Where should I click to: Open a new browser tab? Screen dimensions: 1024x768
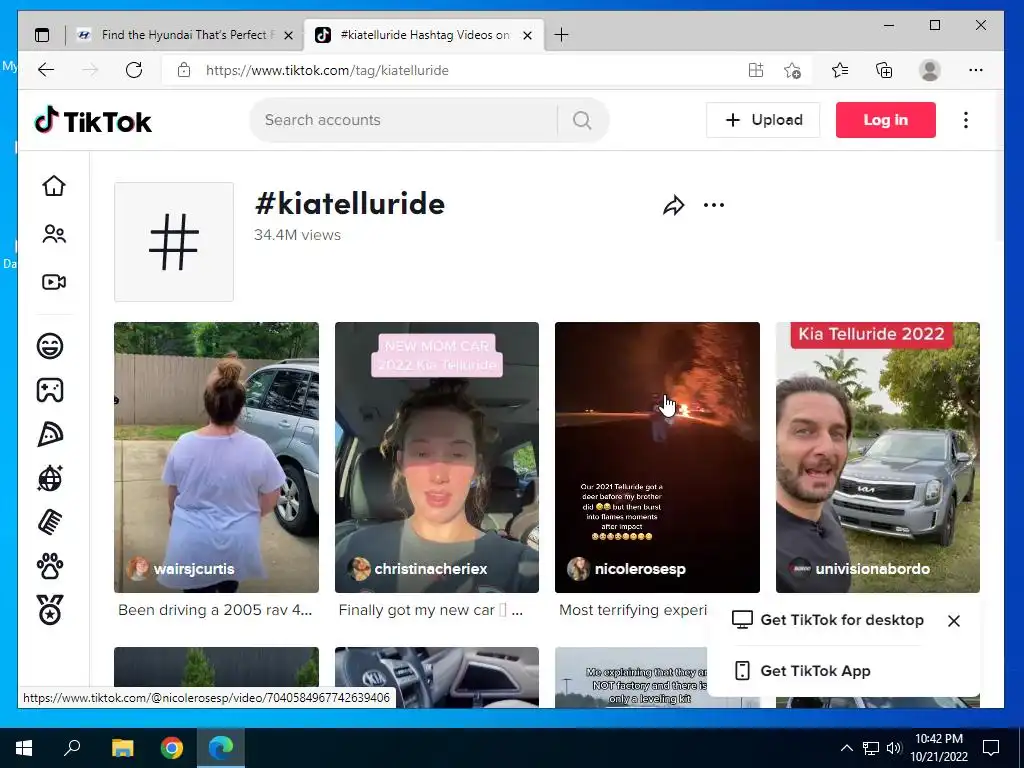(561, 35)
